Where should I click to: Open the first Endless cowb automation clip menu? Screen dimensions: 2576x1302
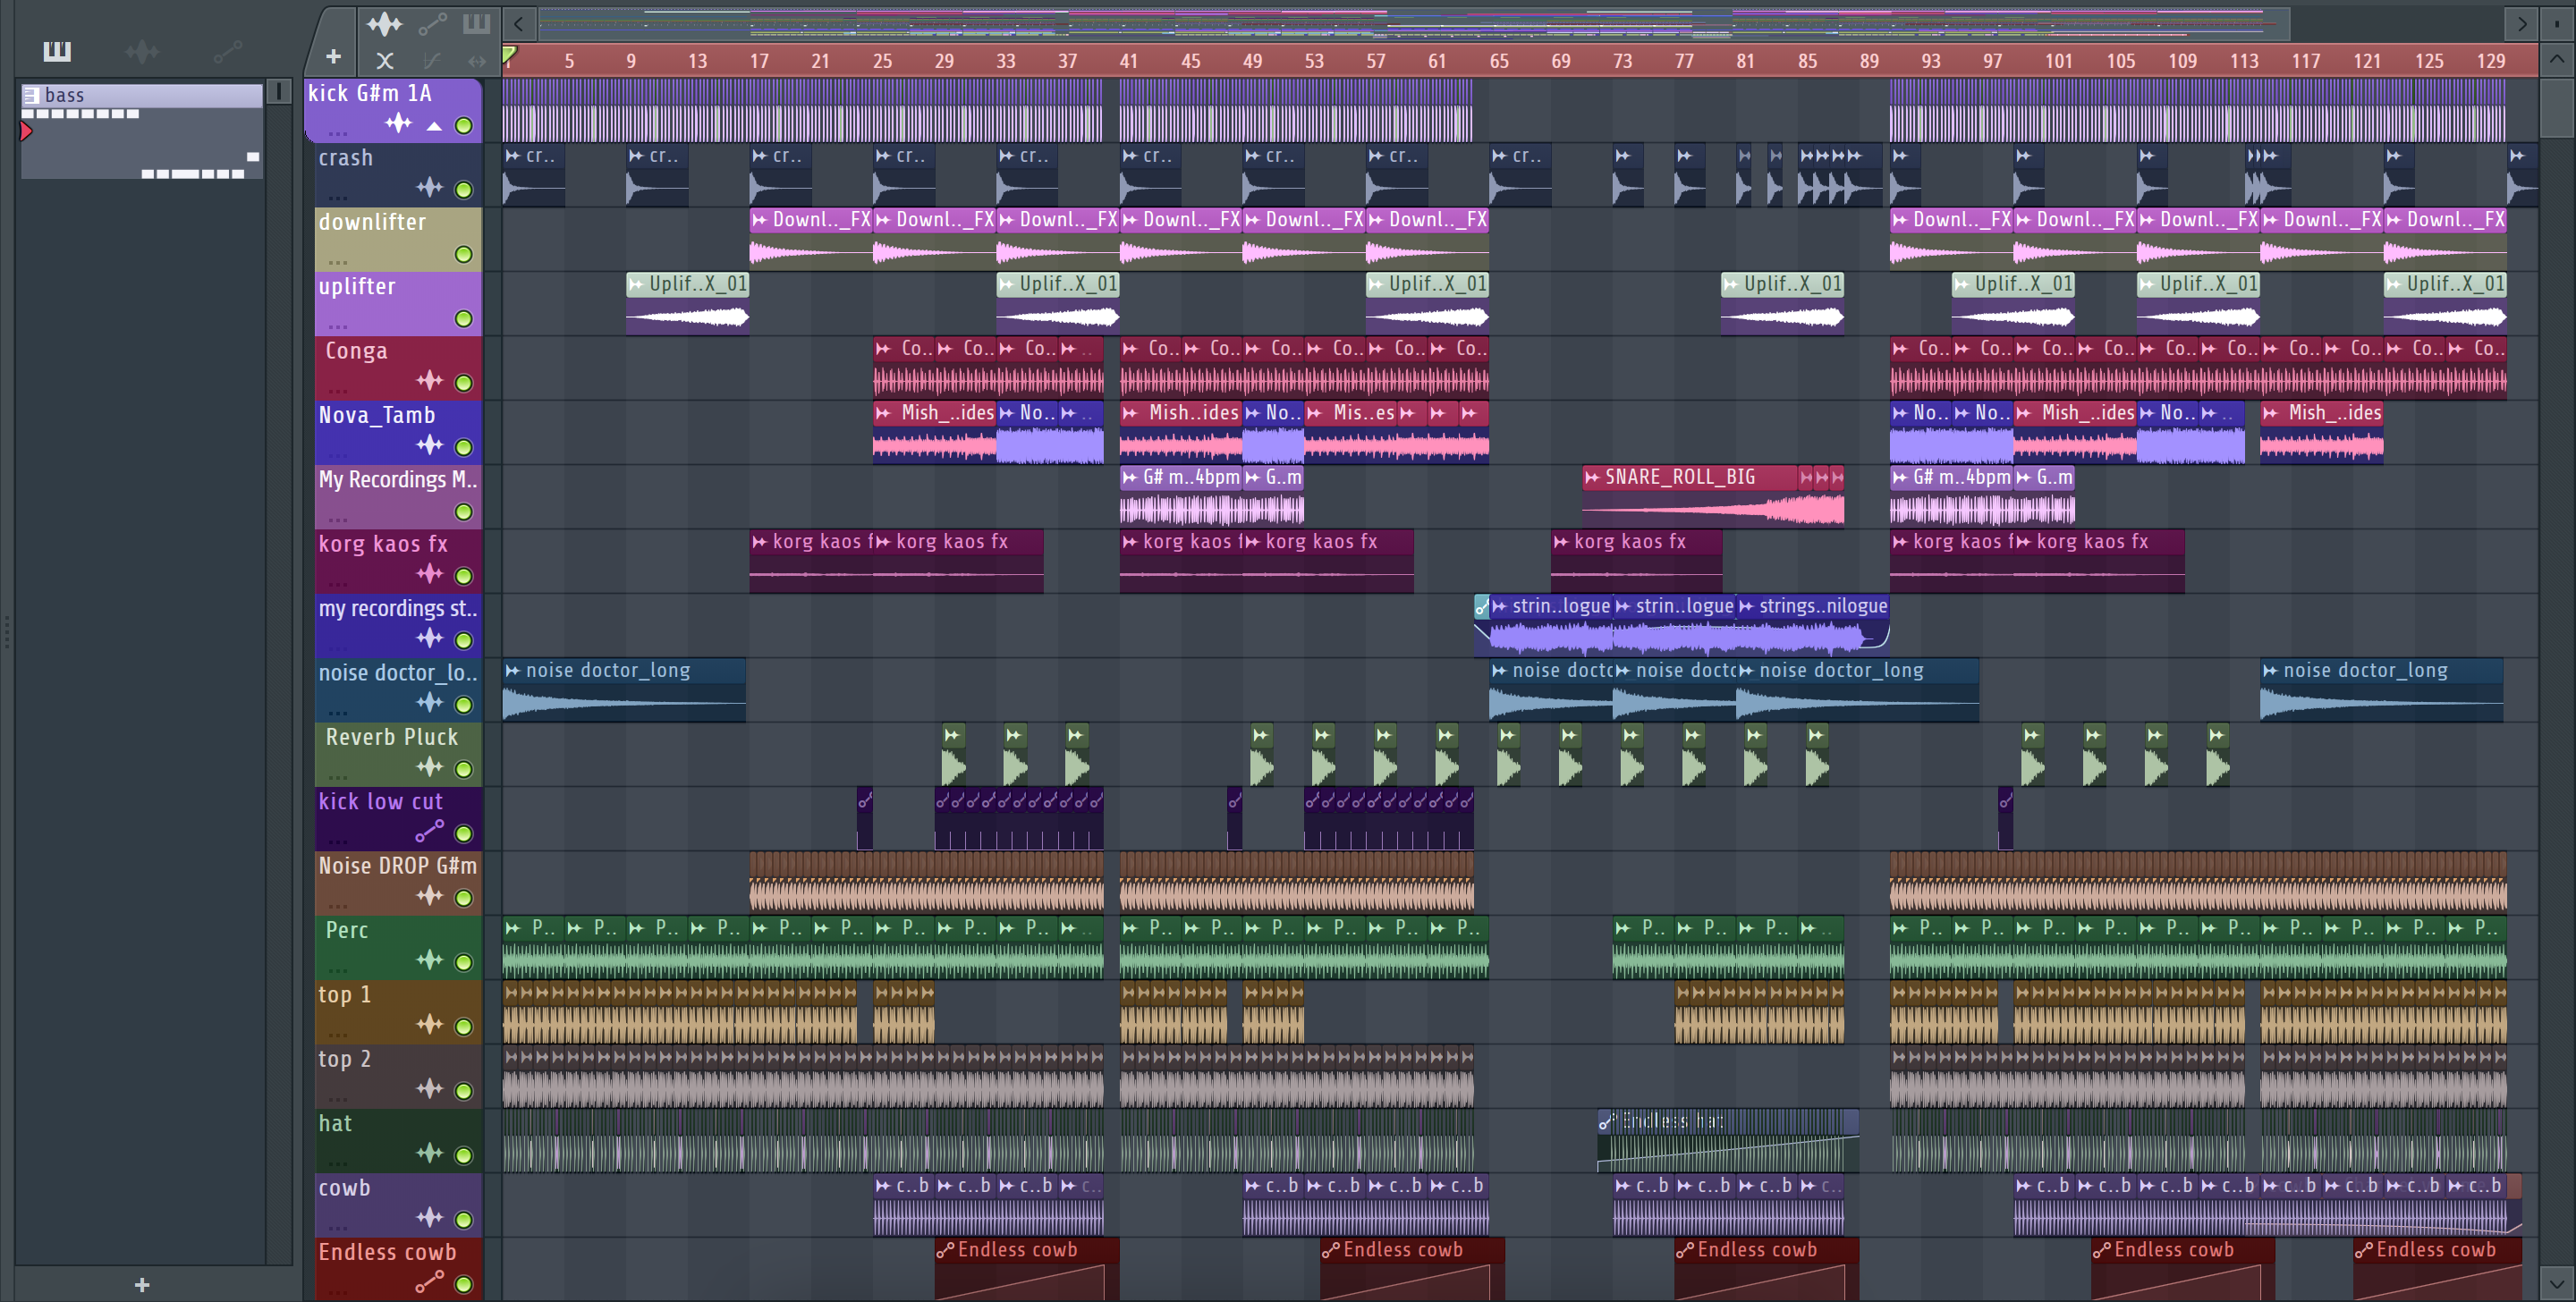945,1250
